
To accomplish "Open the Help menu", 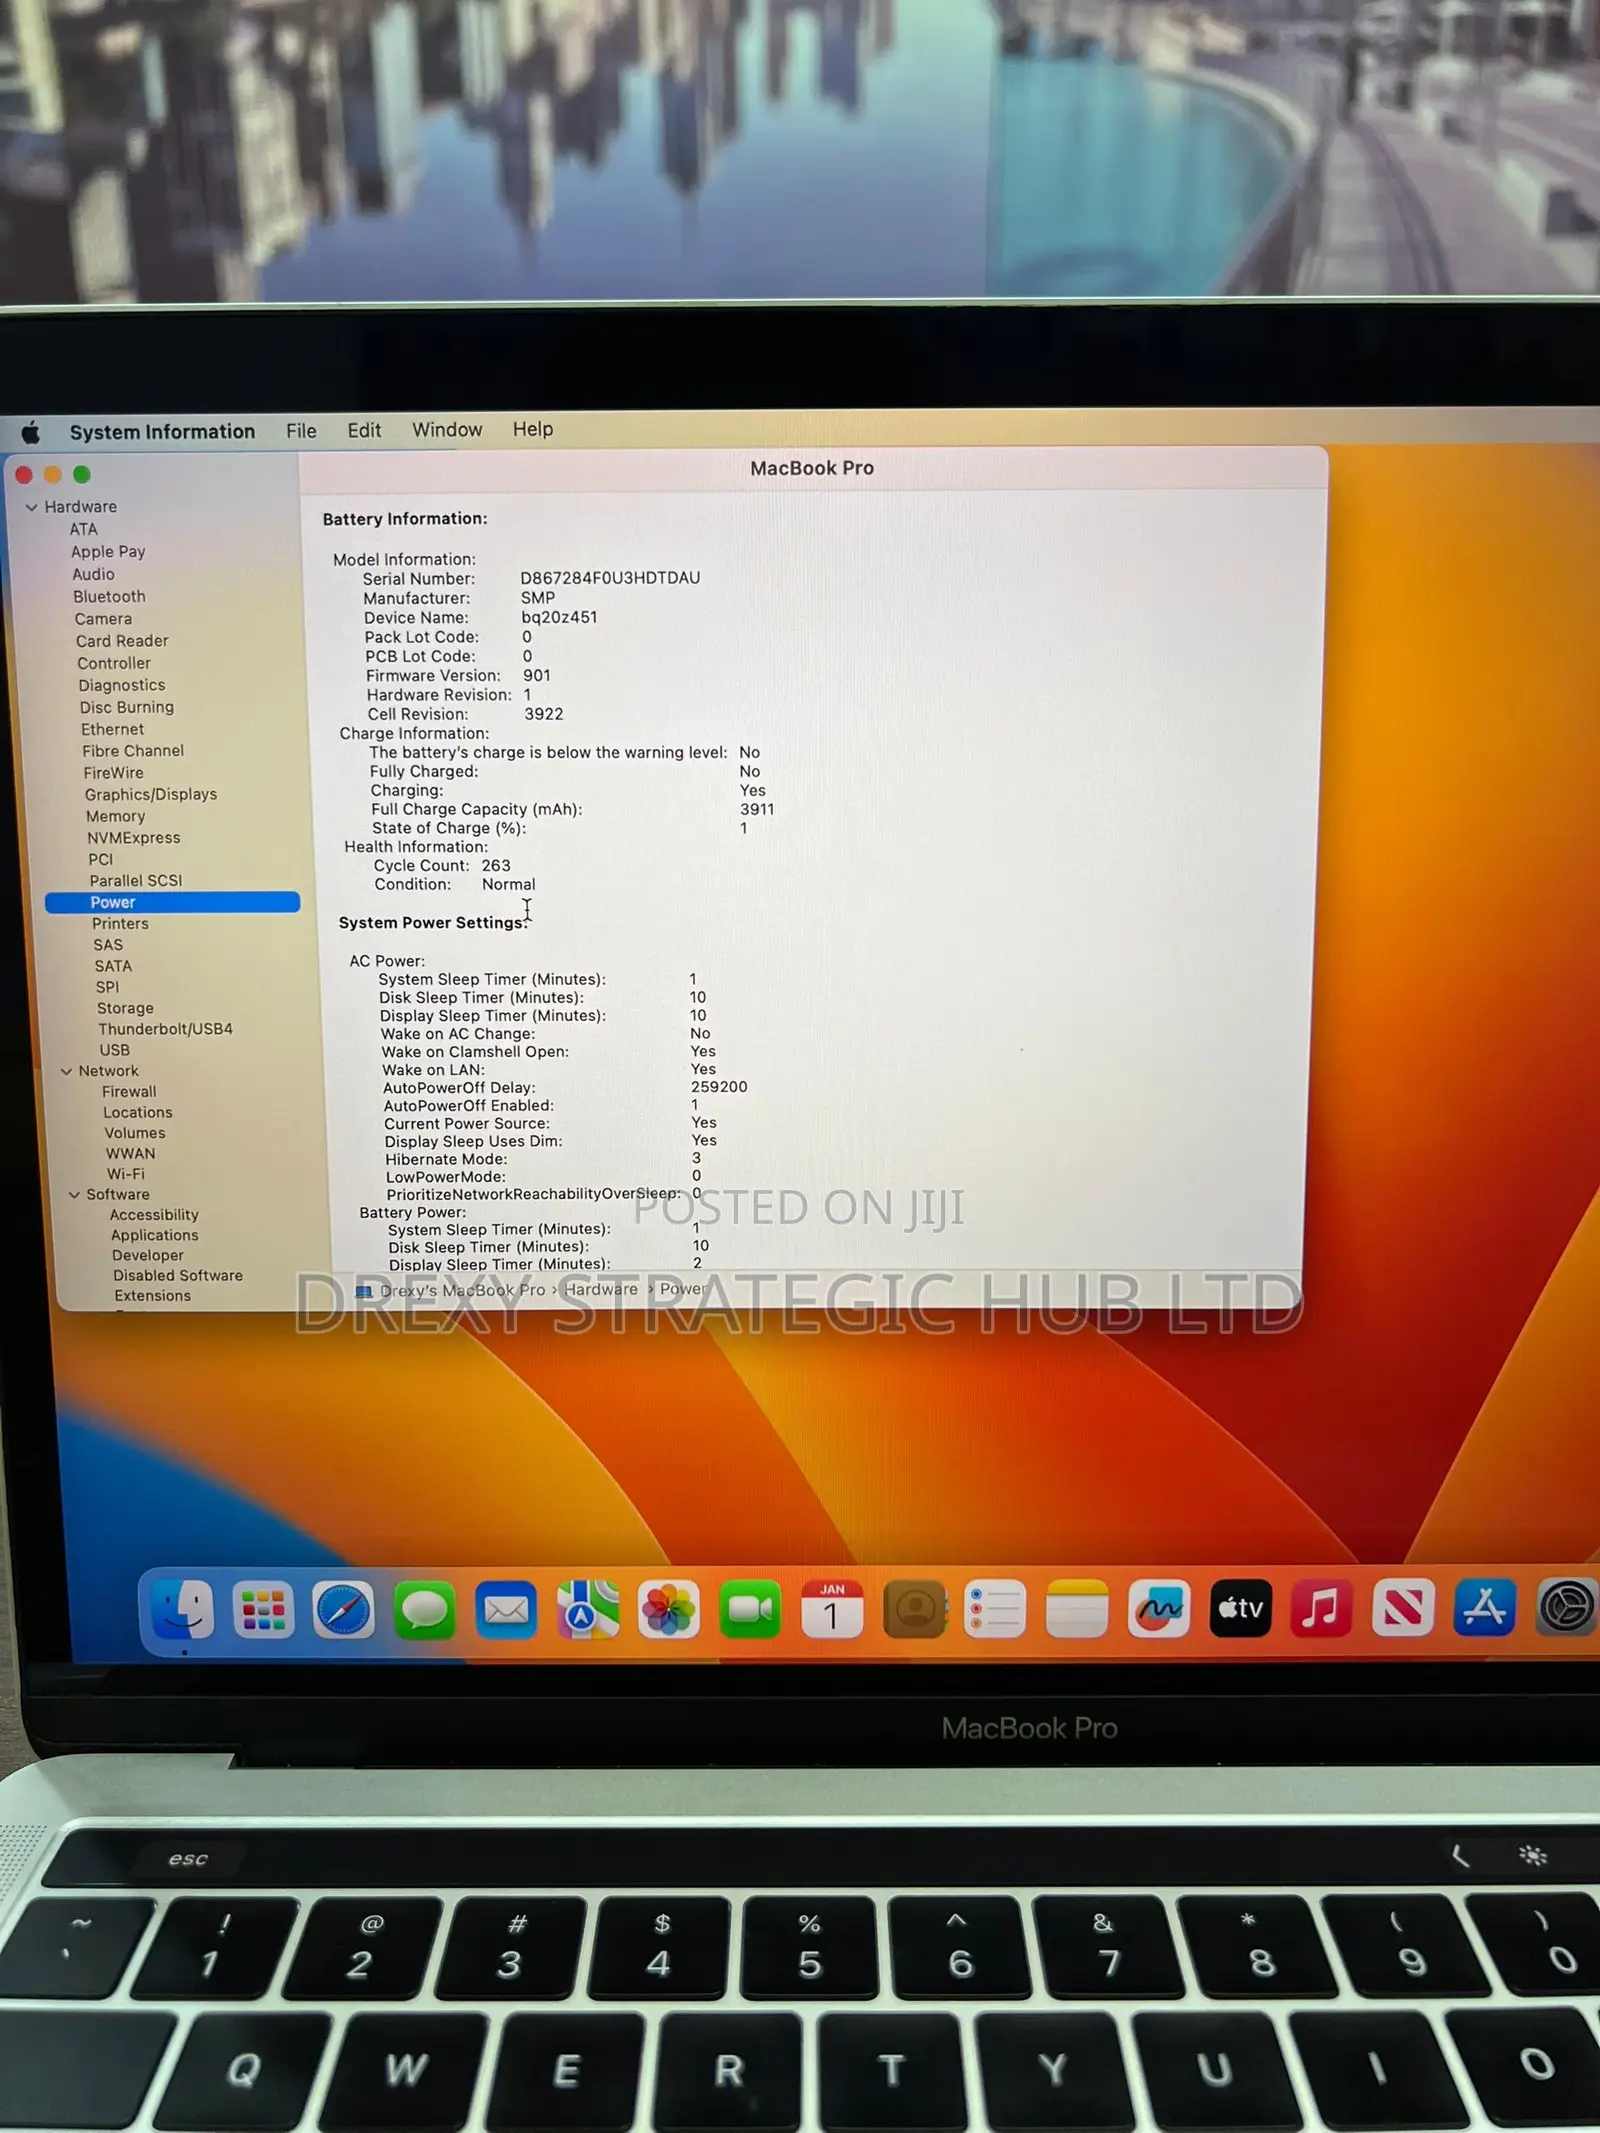I will pyautogui.click(x=533, y=429).
